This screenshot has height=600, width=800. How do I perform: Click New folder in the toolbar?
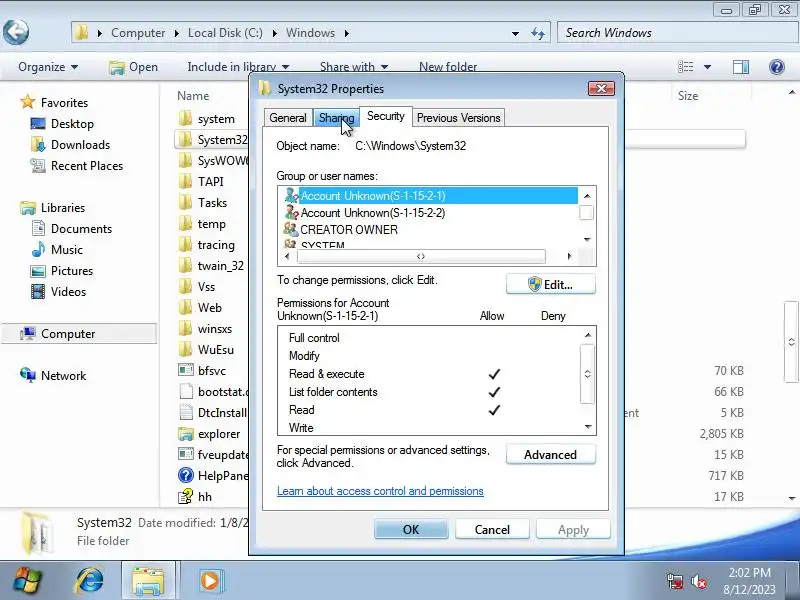click(448, 67)
